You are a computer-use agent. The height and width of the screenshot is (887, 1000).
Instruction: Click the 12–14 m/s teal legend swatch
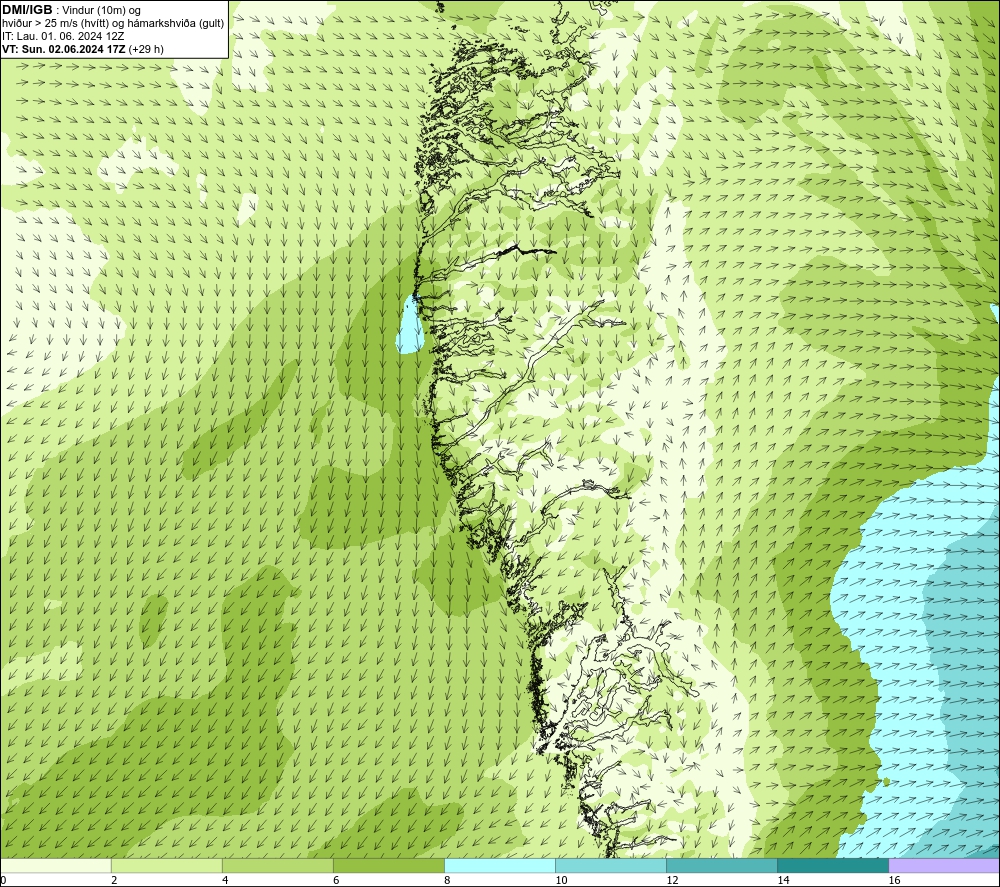click(x=721, y=865)
